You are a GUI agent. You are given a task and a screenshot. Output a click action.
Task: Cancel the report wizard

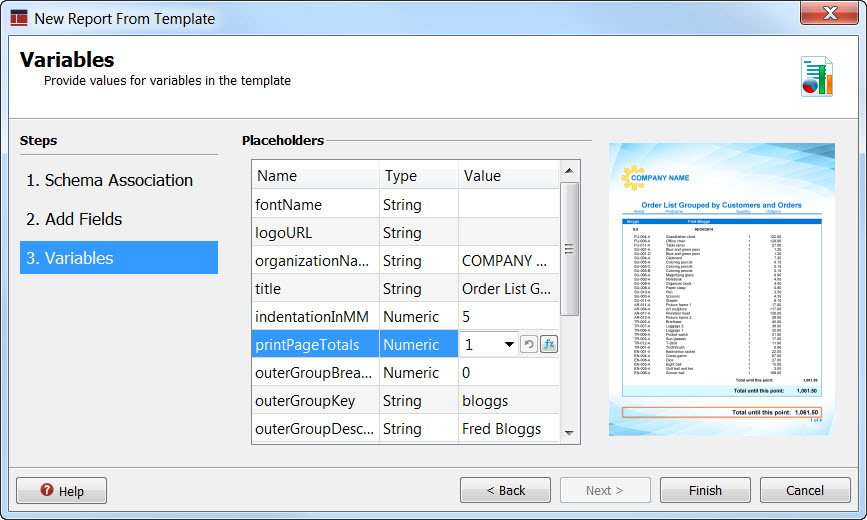click(805, 491)
